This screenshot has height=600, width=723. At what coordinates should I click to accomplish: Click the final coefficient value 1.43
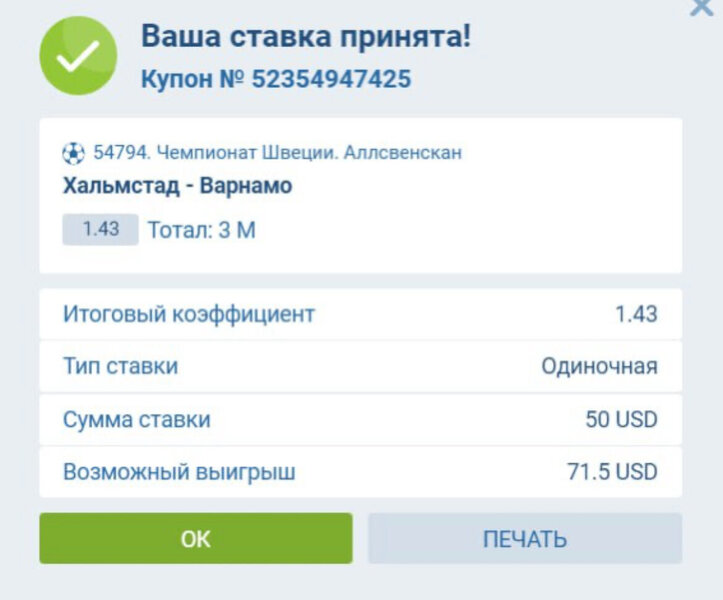(x=636, y=314)
